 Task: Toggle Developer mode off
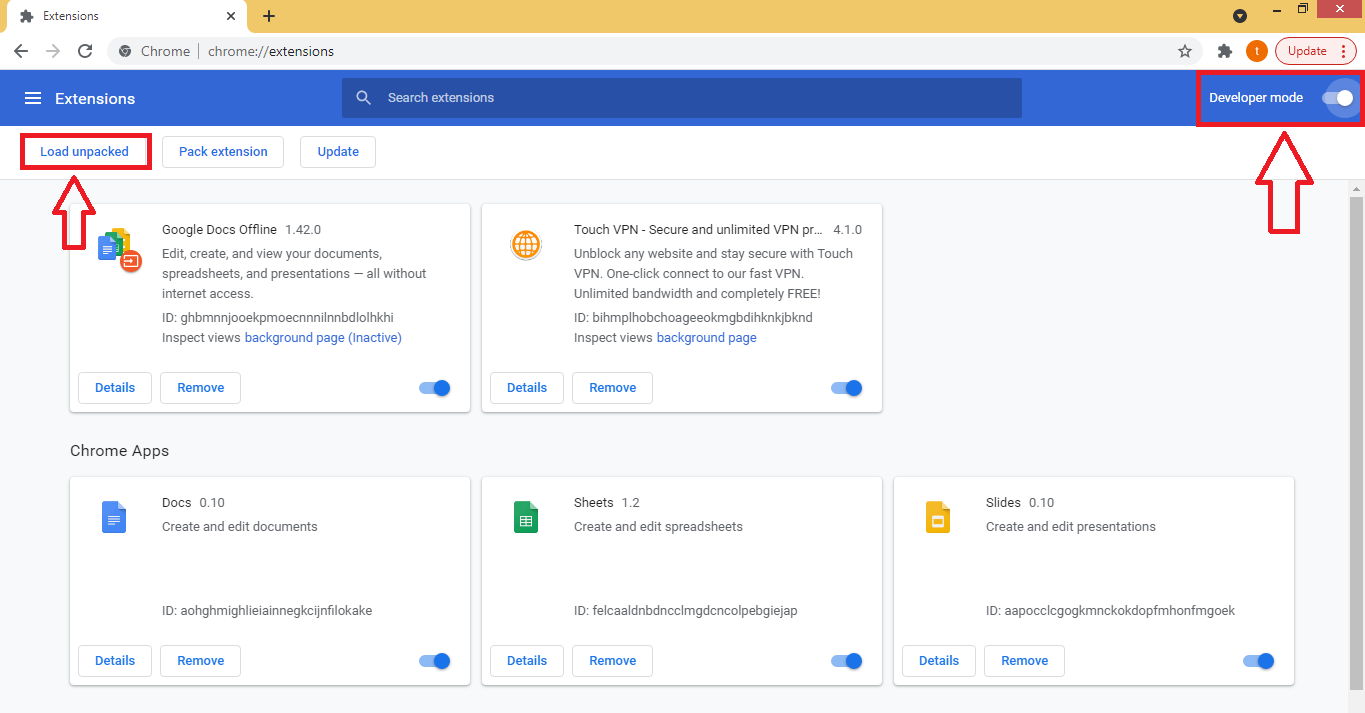[x=1338, y=98]
